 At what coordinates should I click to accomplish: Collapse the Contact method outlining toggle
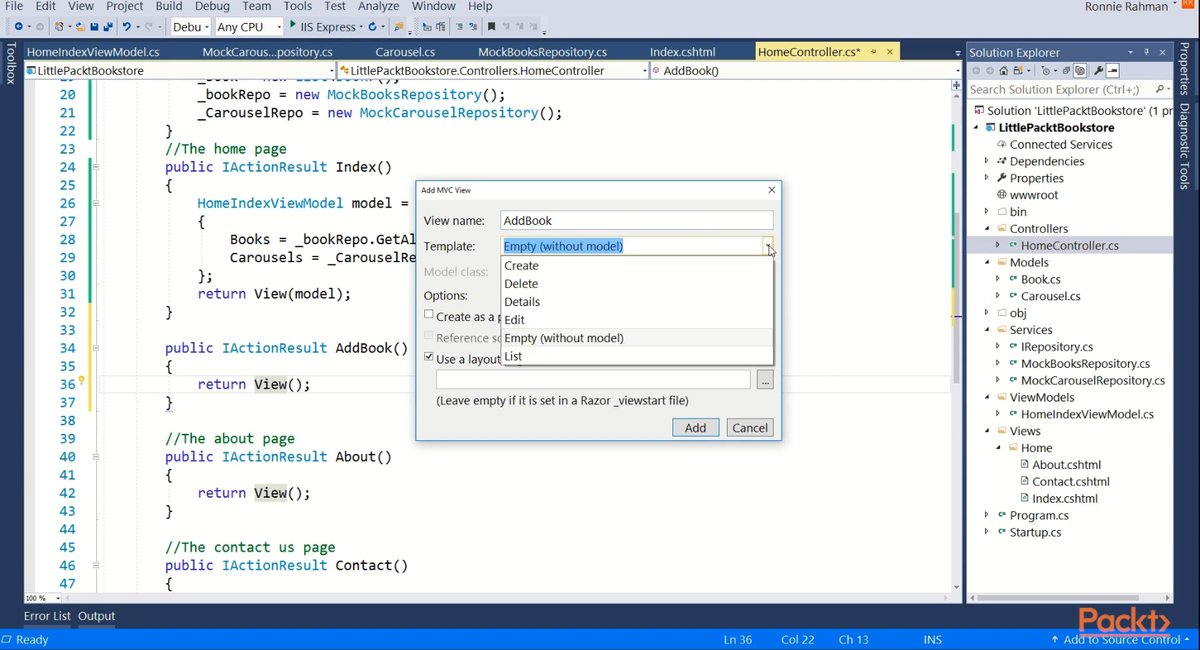(x=96, y=565)
